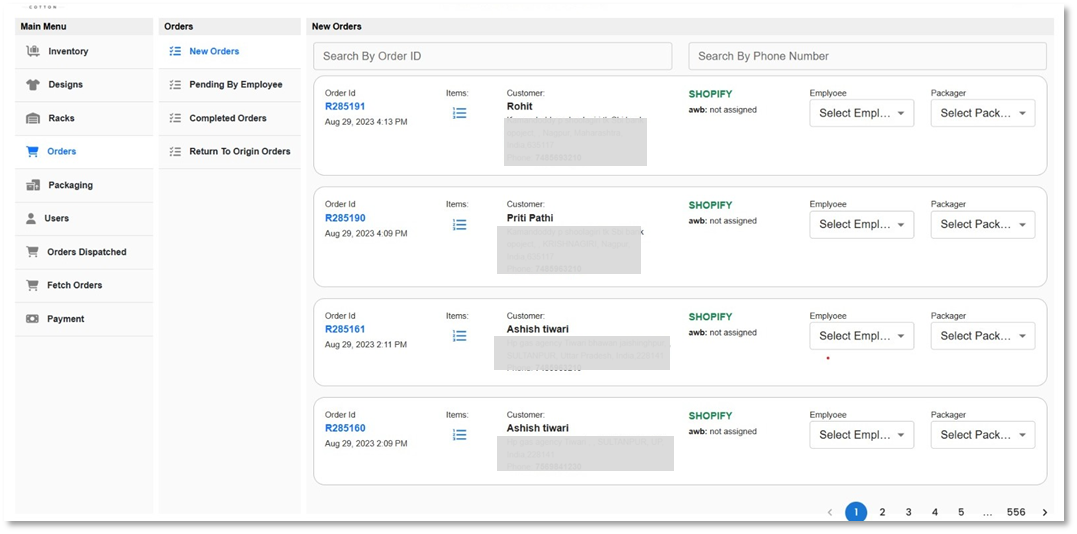The image size is (1077, 534).
Task: Open Packager dropdown for order R285190
Action: [x=982, y=224]
